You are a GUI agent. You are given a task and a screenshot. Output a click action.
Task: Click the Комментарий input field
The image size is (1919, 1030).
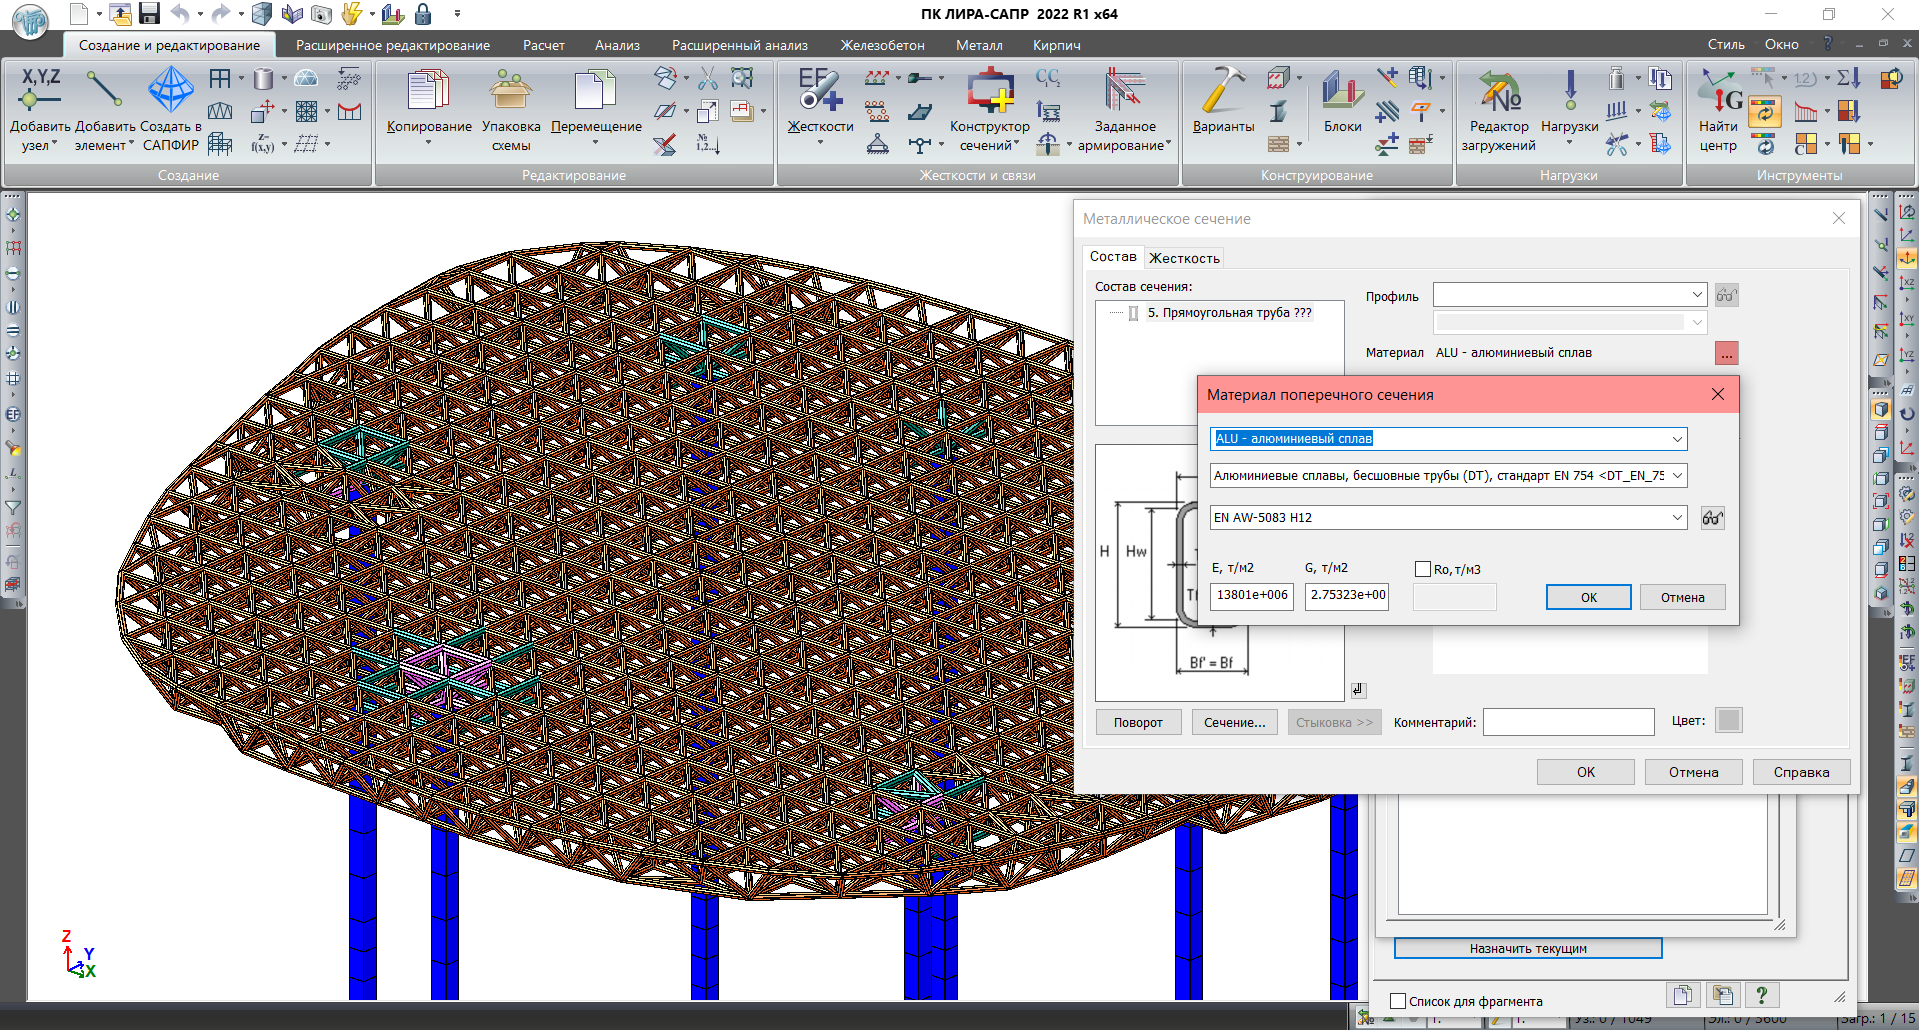(x=1567, y=722)
